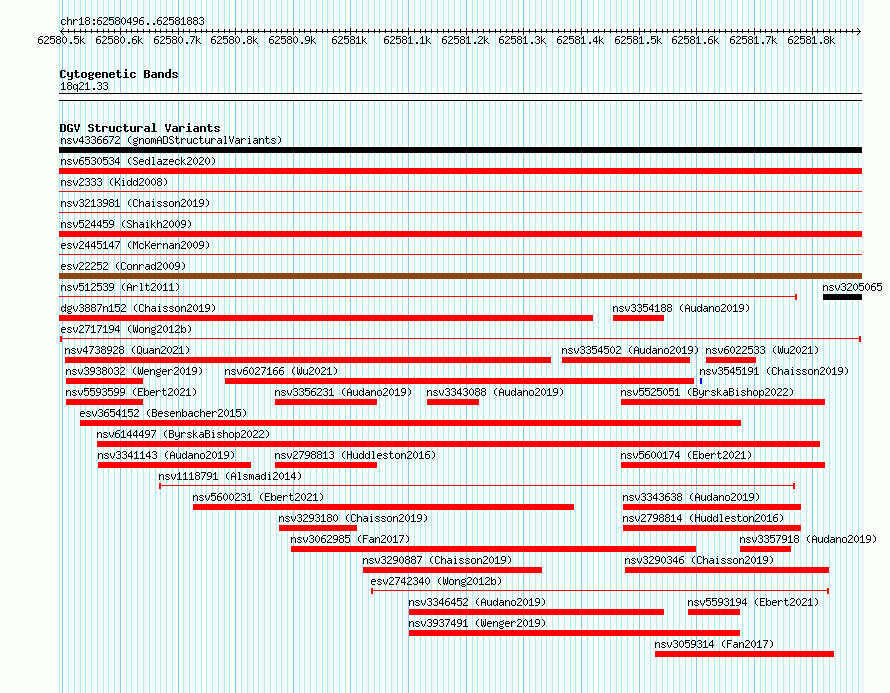
Task: Click the red bar under nsv3343088
Action: [453, 402]
